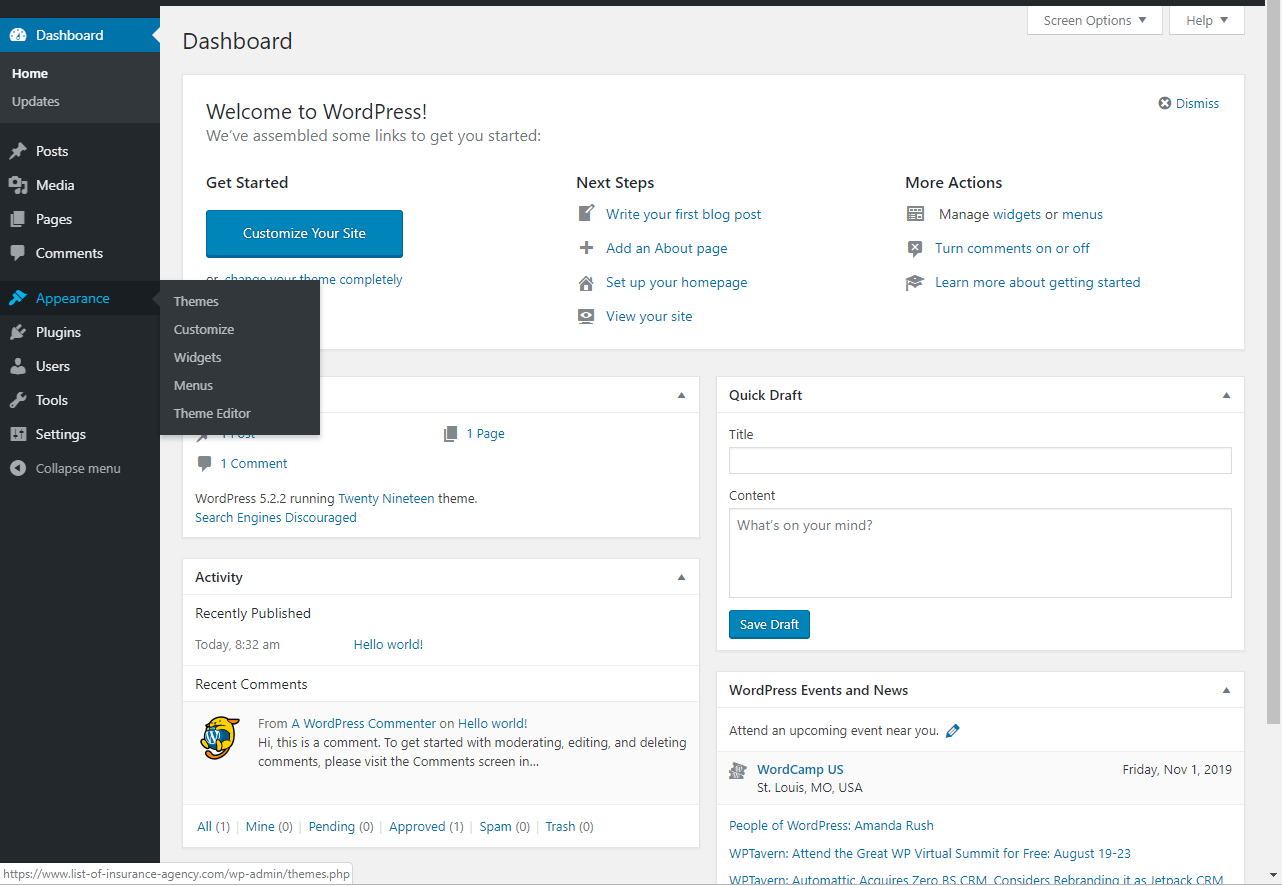
Task: Open Turn comments on or off link
Action: [1012, 248]
